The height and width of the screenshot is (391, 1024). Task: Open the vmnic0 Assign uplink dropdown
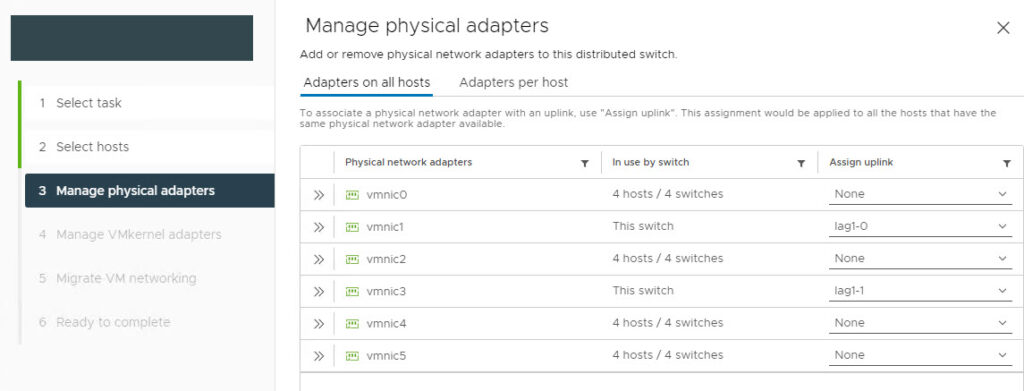click(920, 195)
